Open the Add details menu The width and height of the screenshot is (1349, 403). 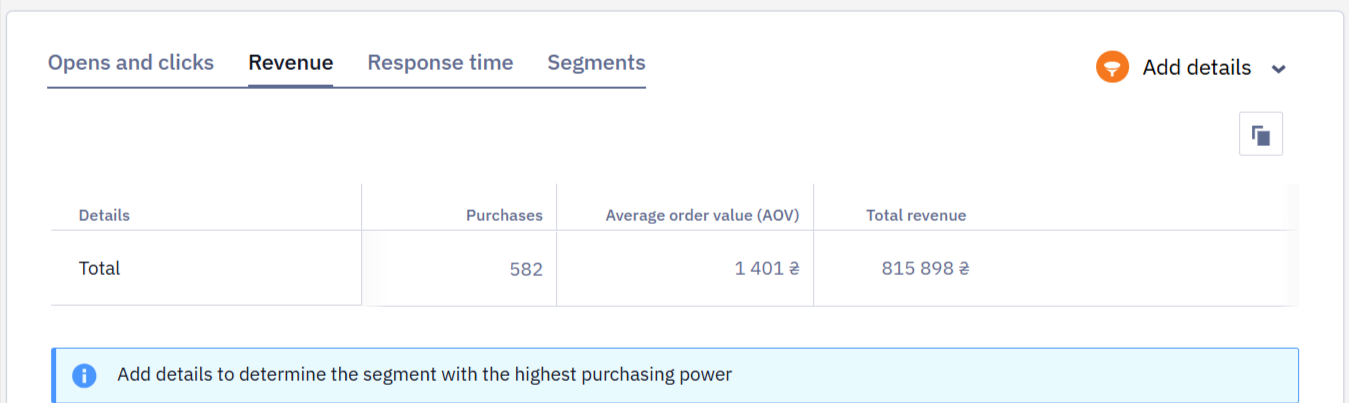[x=1196, y=68]
